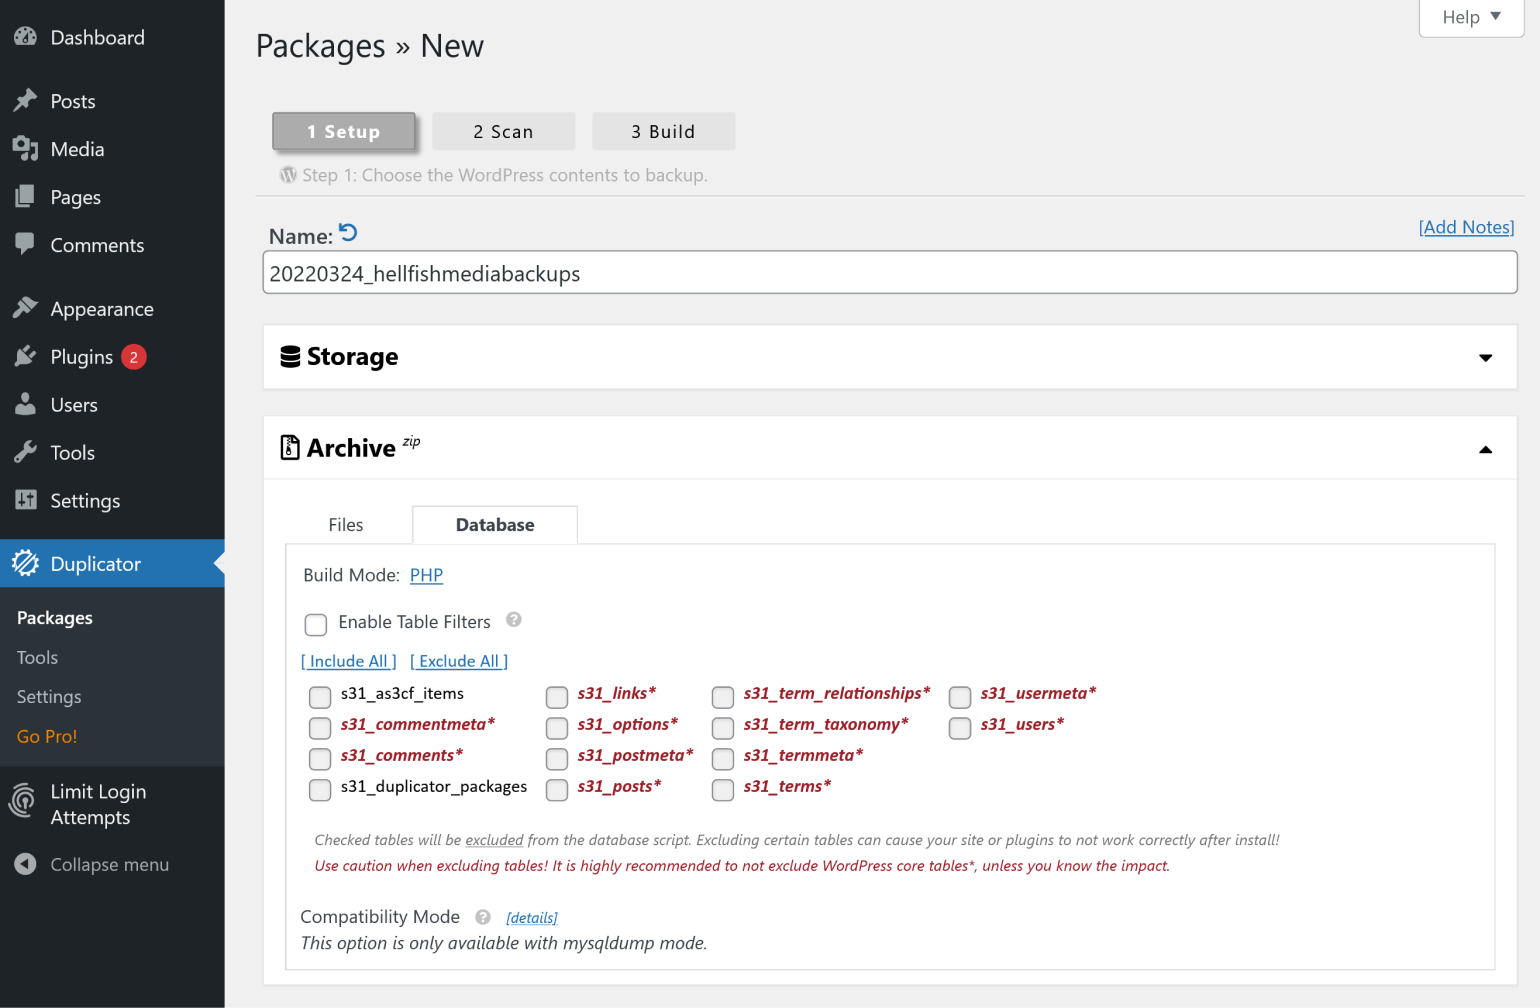Click the package Name input field

click(890, 272)
